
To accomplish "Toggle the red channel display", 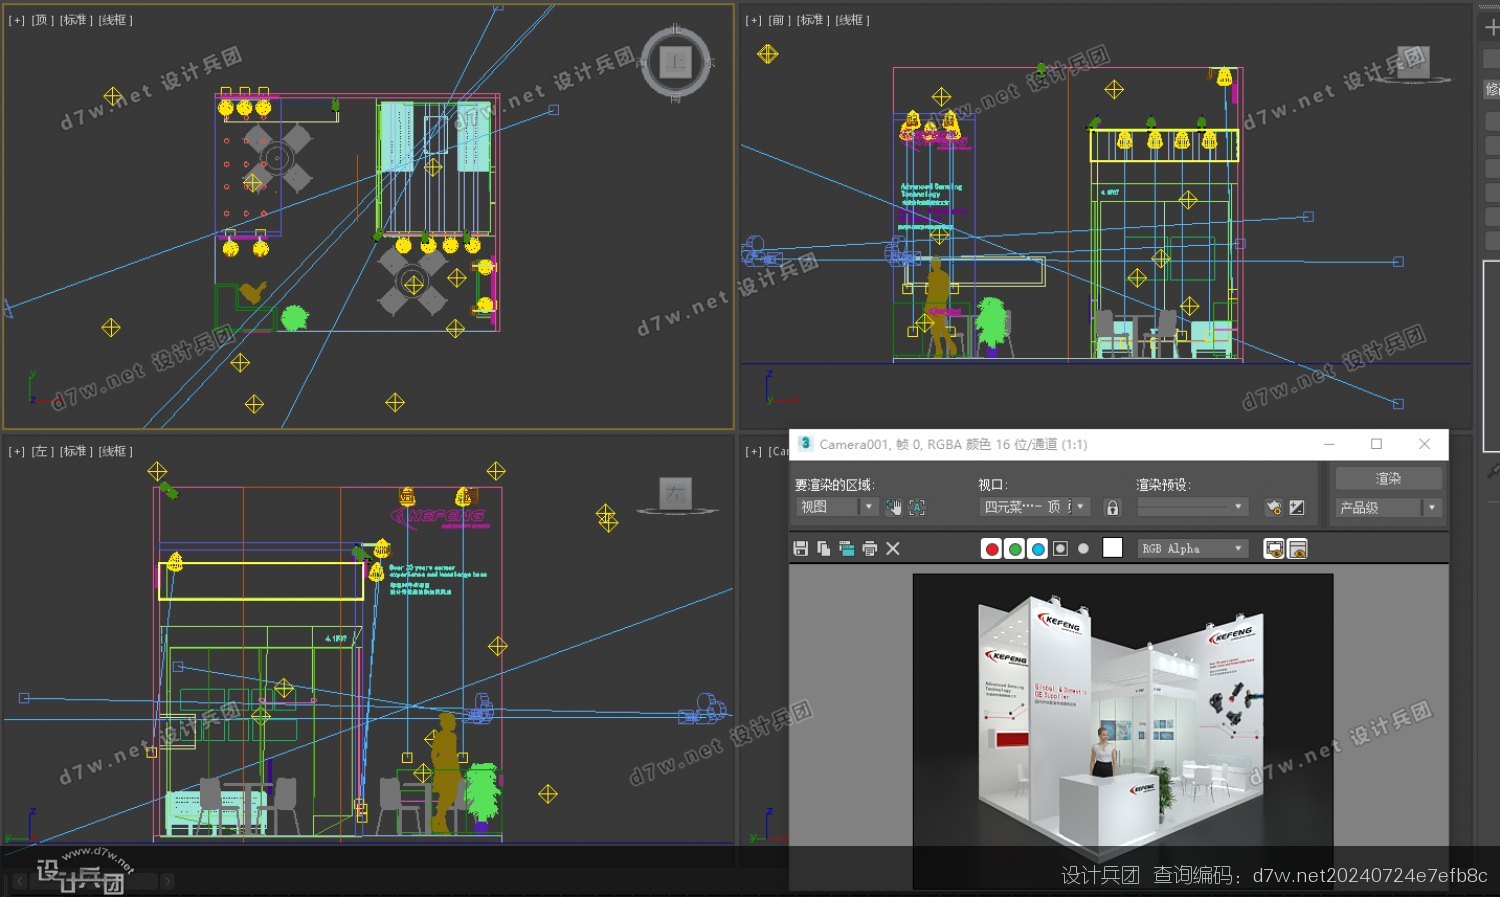I will pos(991,548).
